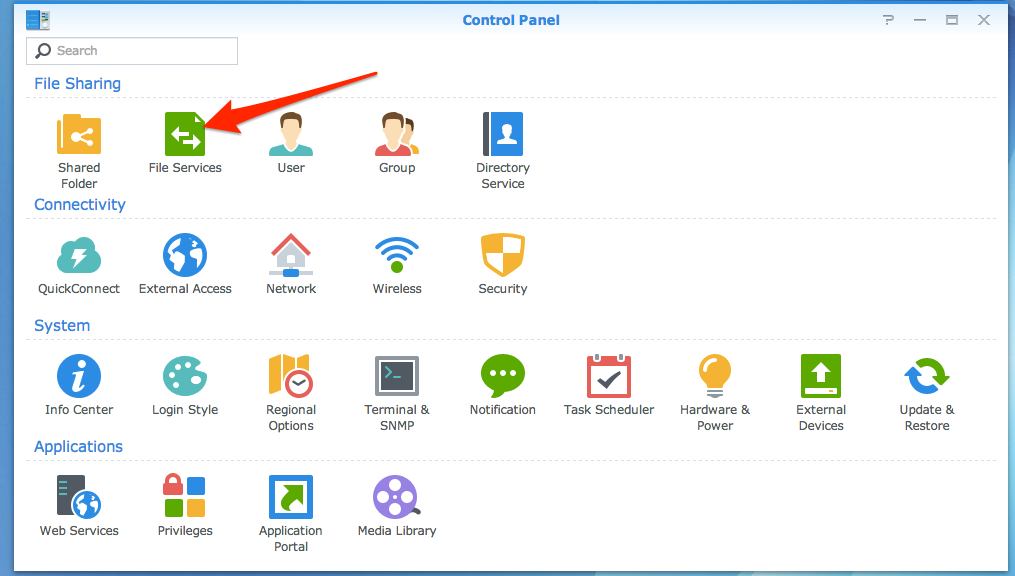Open Login Style customization
This screenshot has height=576, width=1015.
[185, 376]
